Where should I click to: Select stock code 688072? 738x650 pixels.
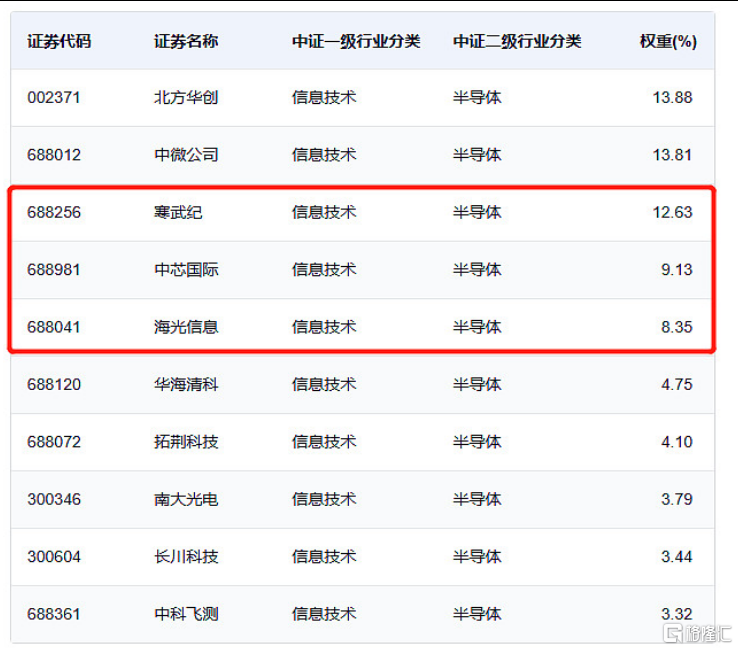click(x=54, y=442)
